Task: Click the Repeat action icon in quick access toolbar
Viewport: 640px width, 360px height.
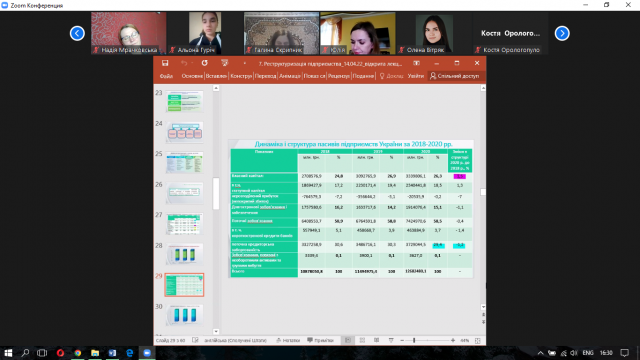Action: [204, 63]
